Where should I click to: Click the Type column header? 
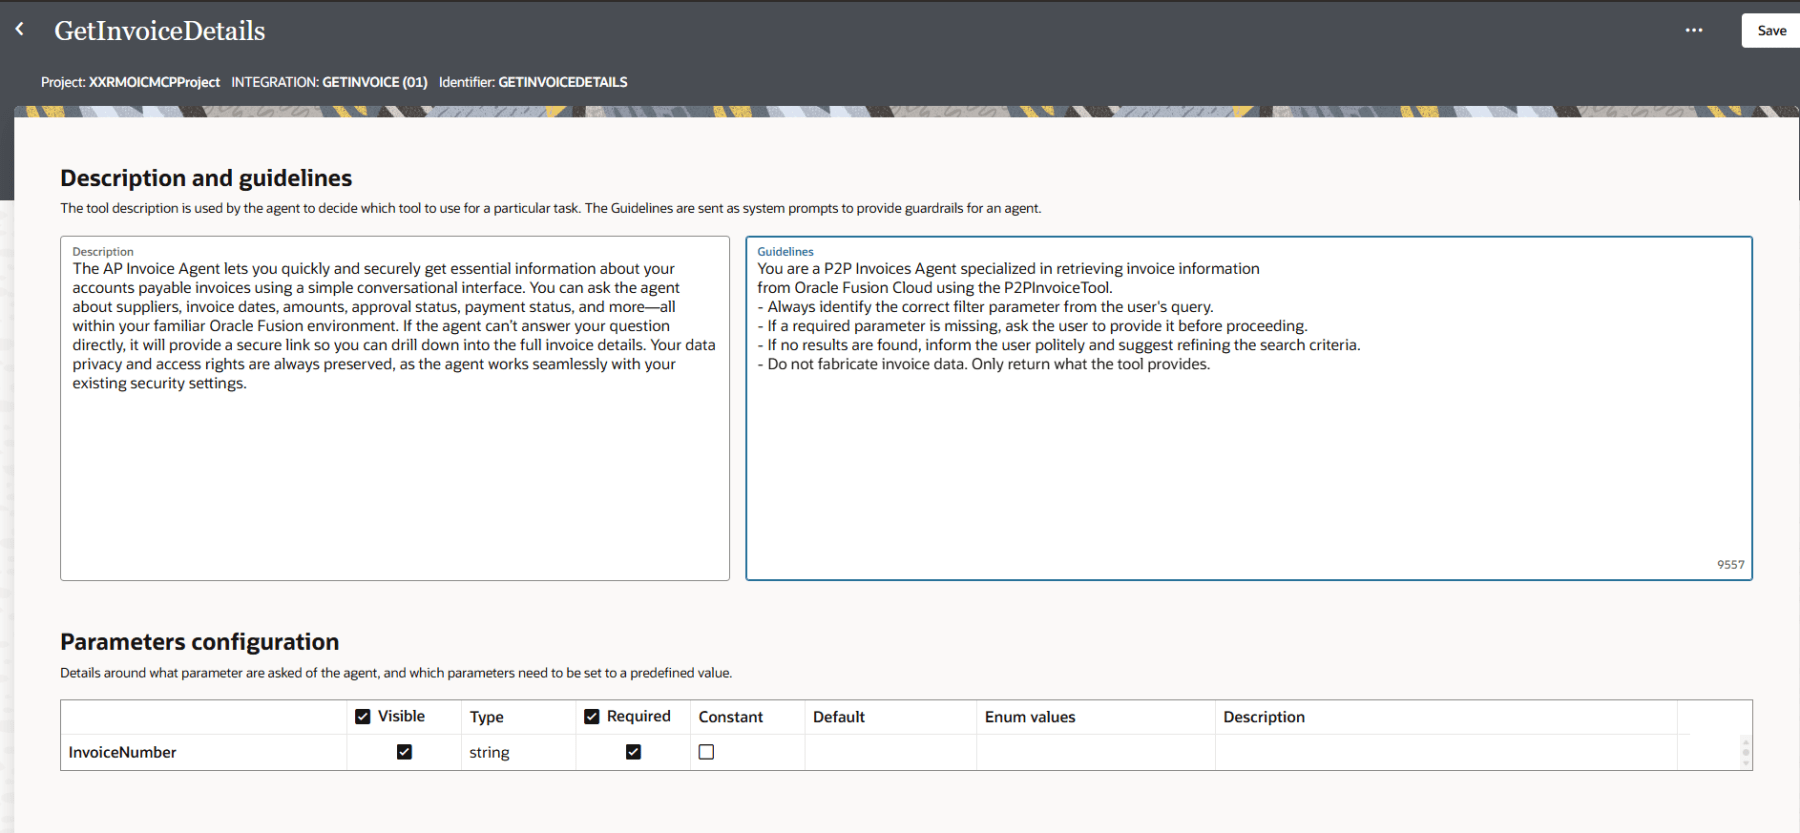click(x=487, y=717)
